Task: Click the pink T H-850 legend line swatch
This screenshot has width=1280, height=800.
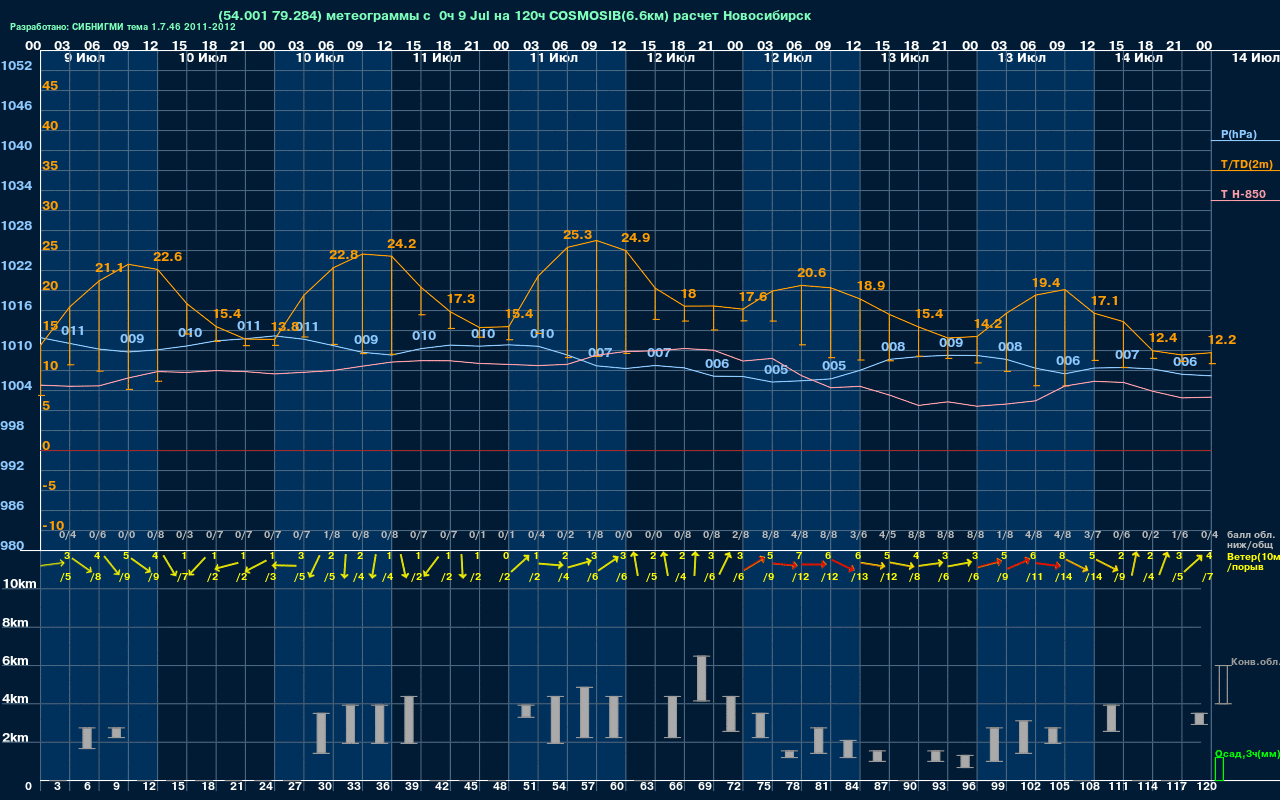Action: point(1245,202)
